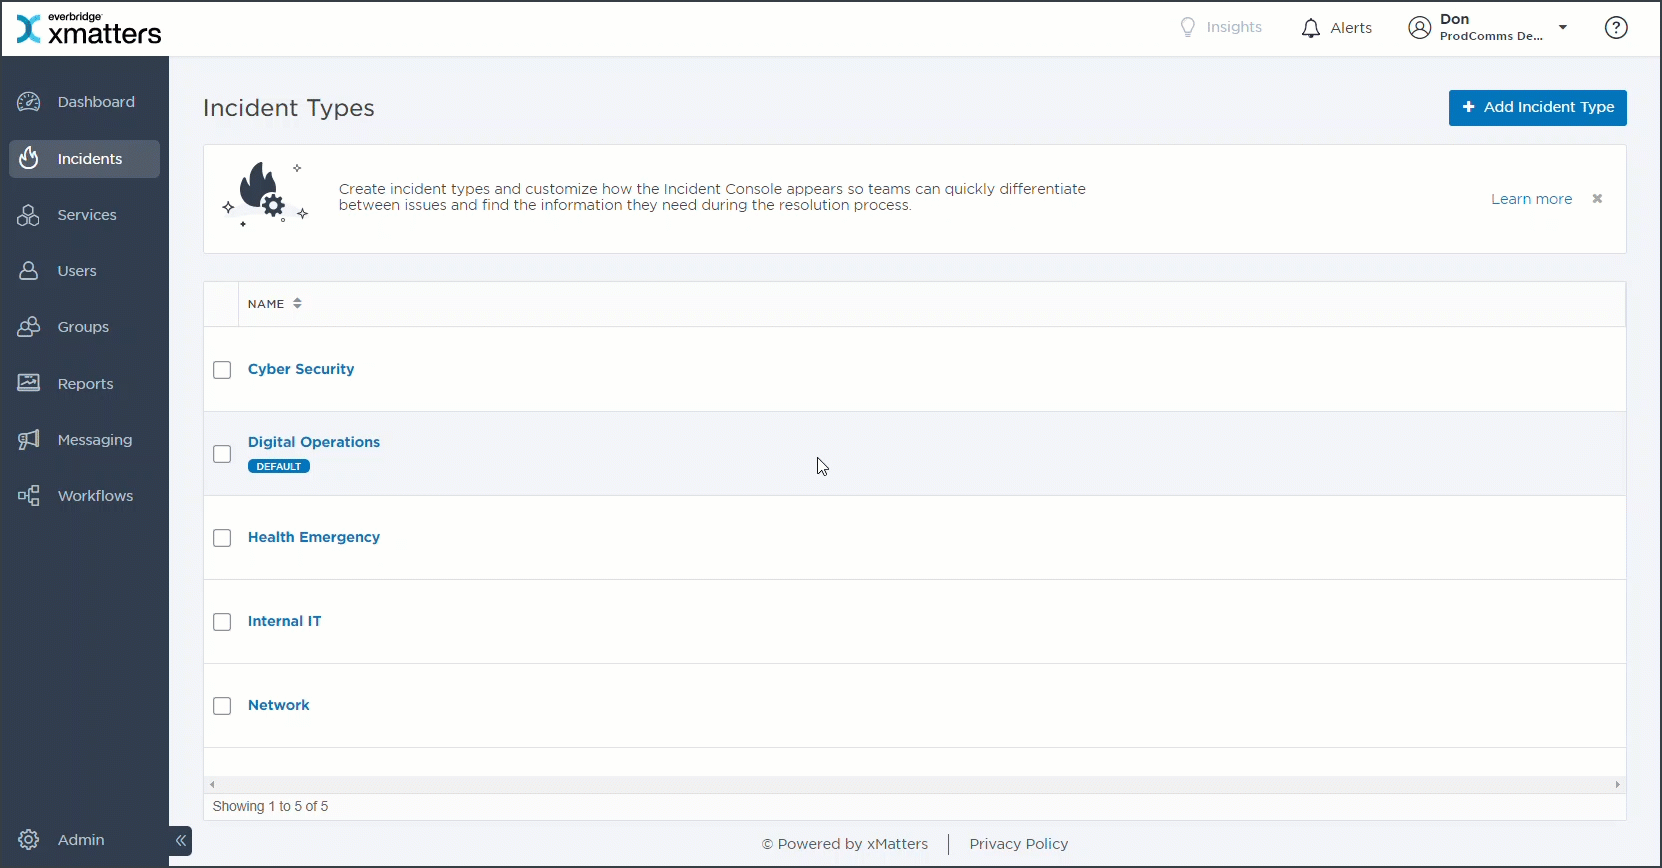Open Internal IT incident type

click(285, 621)
